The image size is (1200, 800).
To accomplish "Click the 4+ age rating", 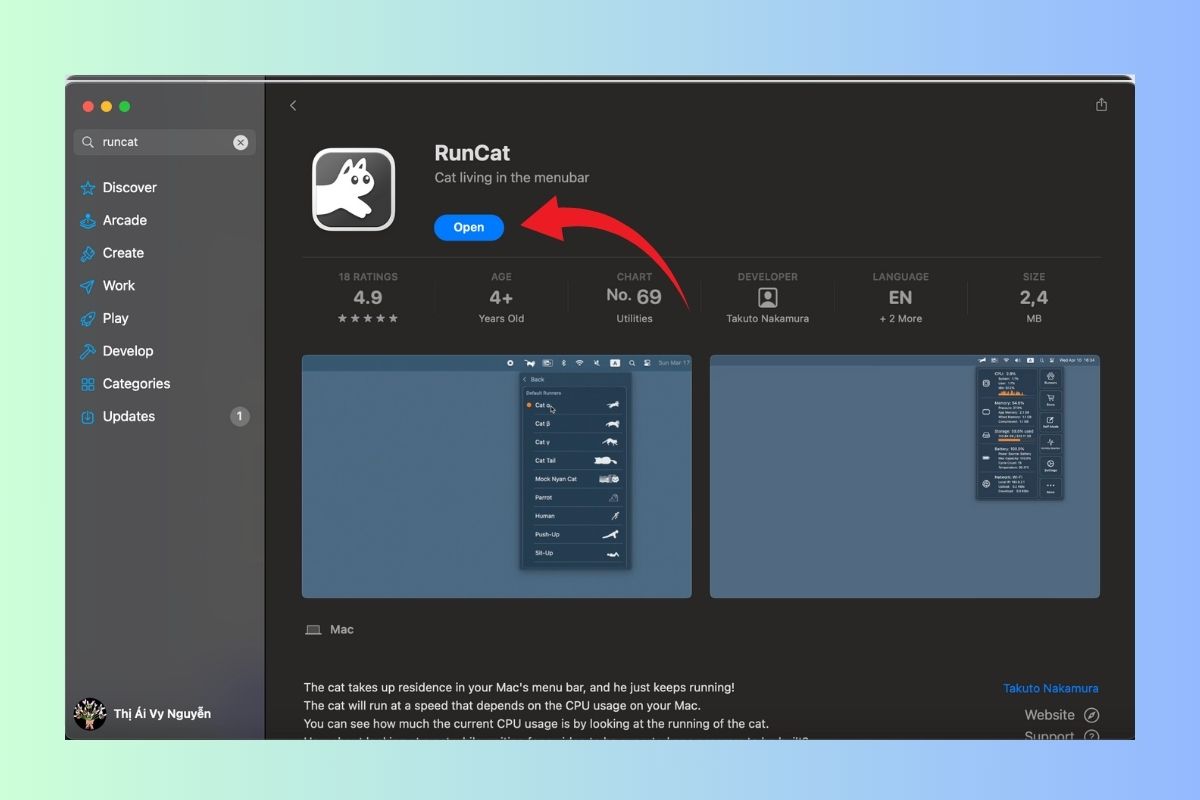I will pyautogui.click(x=501, y=297).
